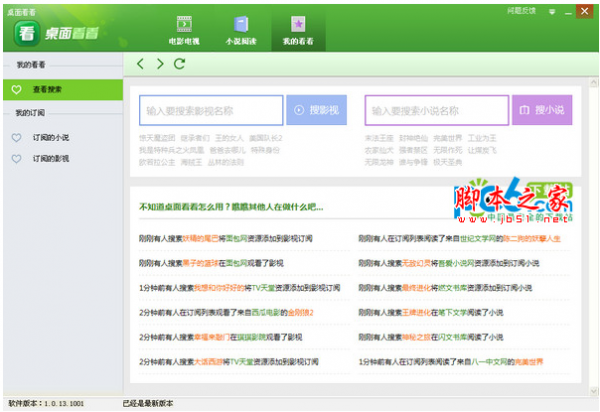Click the 特殊身份 suggestion

265,150
